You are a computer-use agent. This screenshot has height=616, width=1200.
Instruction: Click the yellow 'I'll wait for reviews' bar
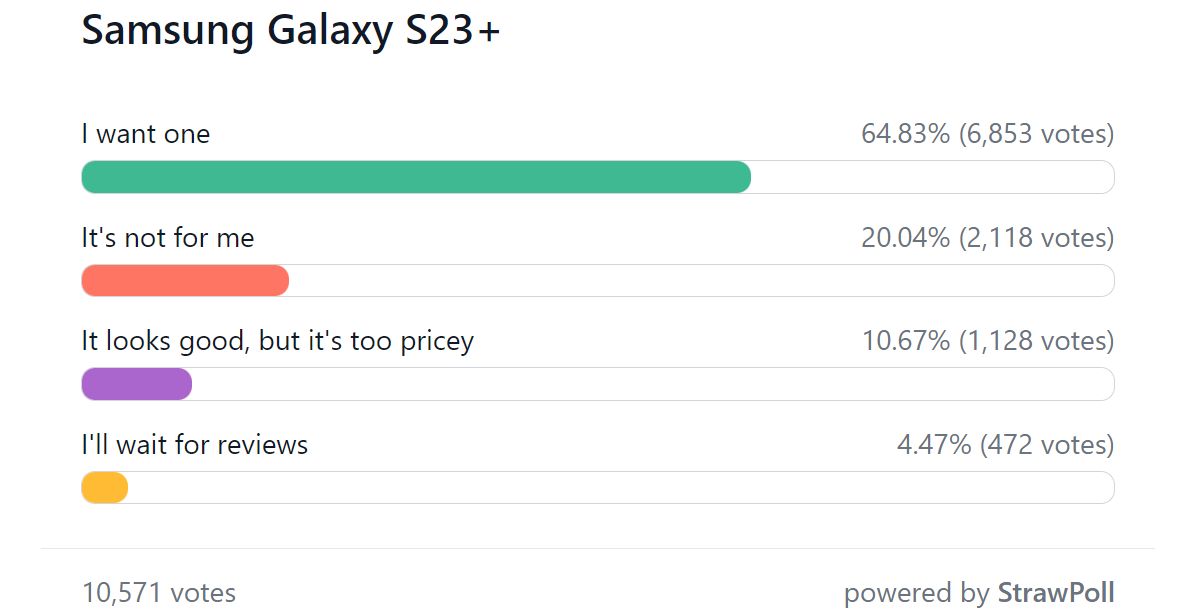104,488
